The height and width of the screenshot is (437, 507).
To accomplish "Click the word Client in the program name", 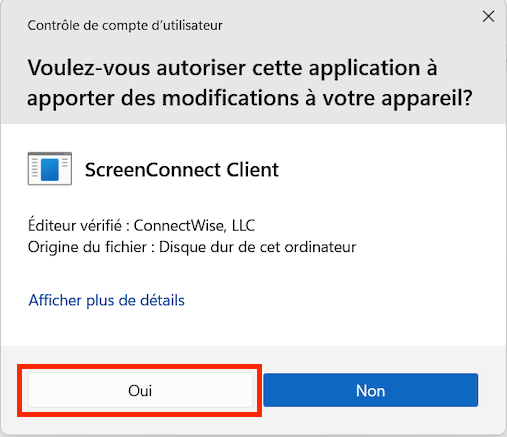I will point(253,170).
